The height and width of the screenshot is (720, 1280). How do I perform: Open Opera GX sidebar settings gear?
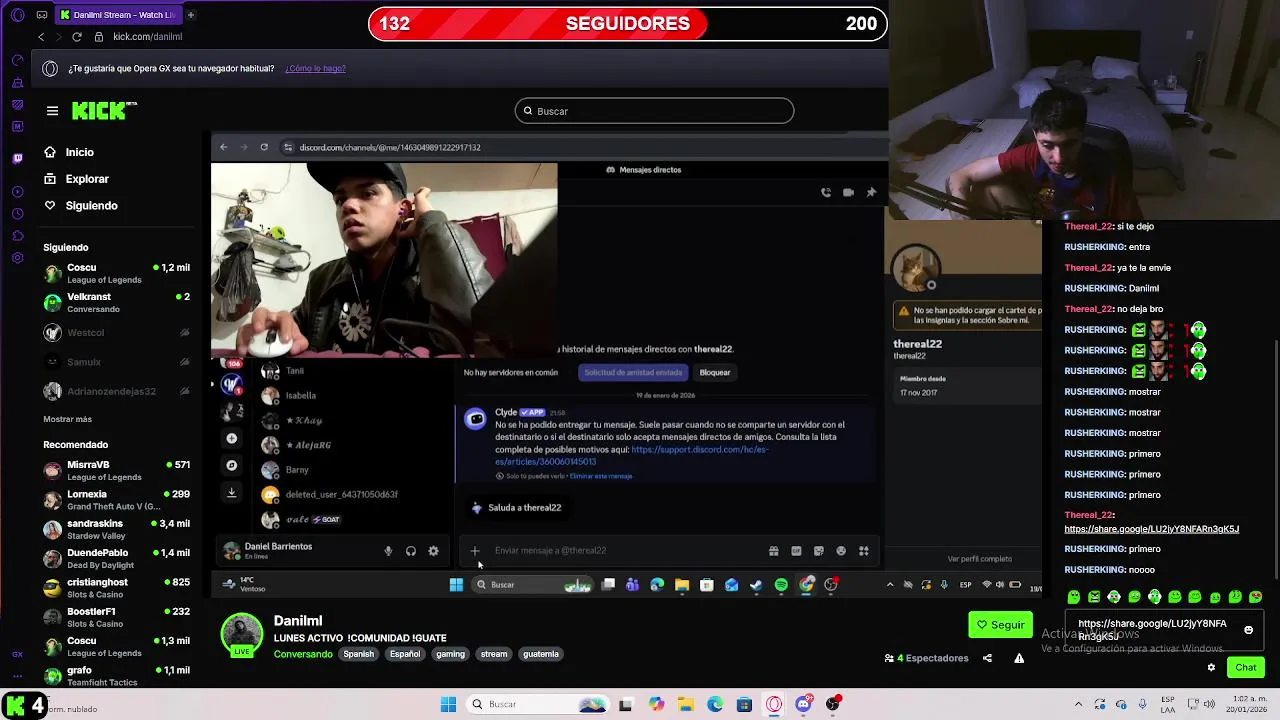[17, 258]
